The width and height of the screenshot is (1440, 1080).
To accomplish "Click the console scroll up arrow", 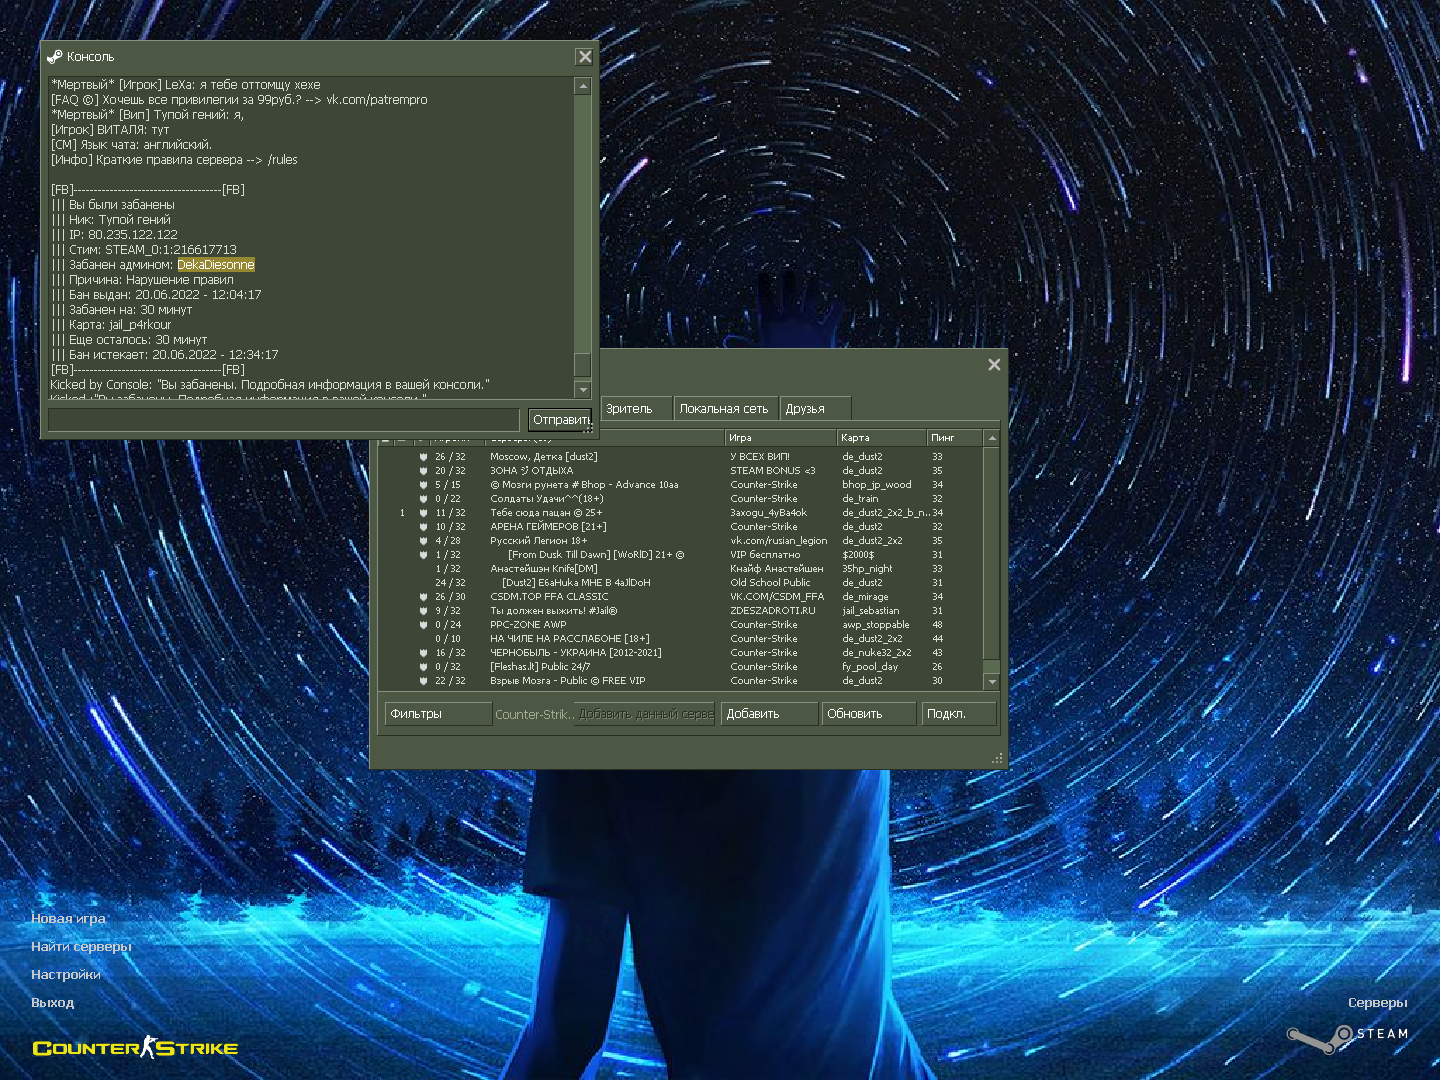I will coord(583,87).
